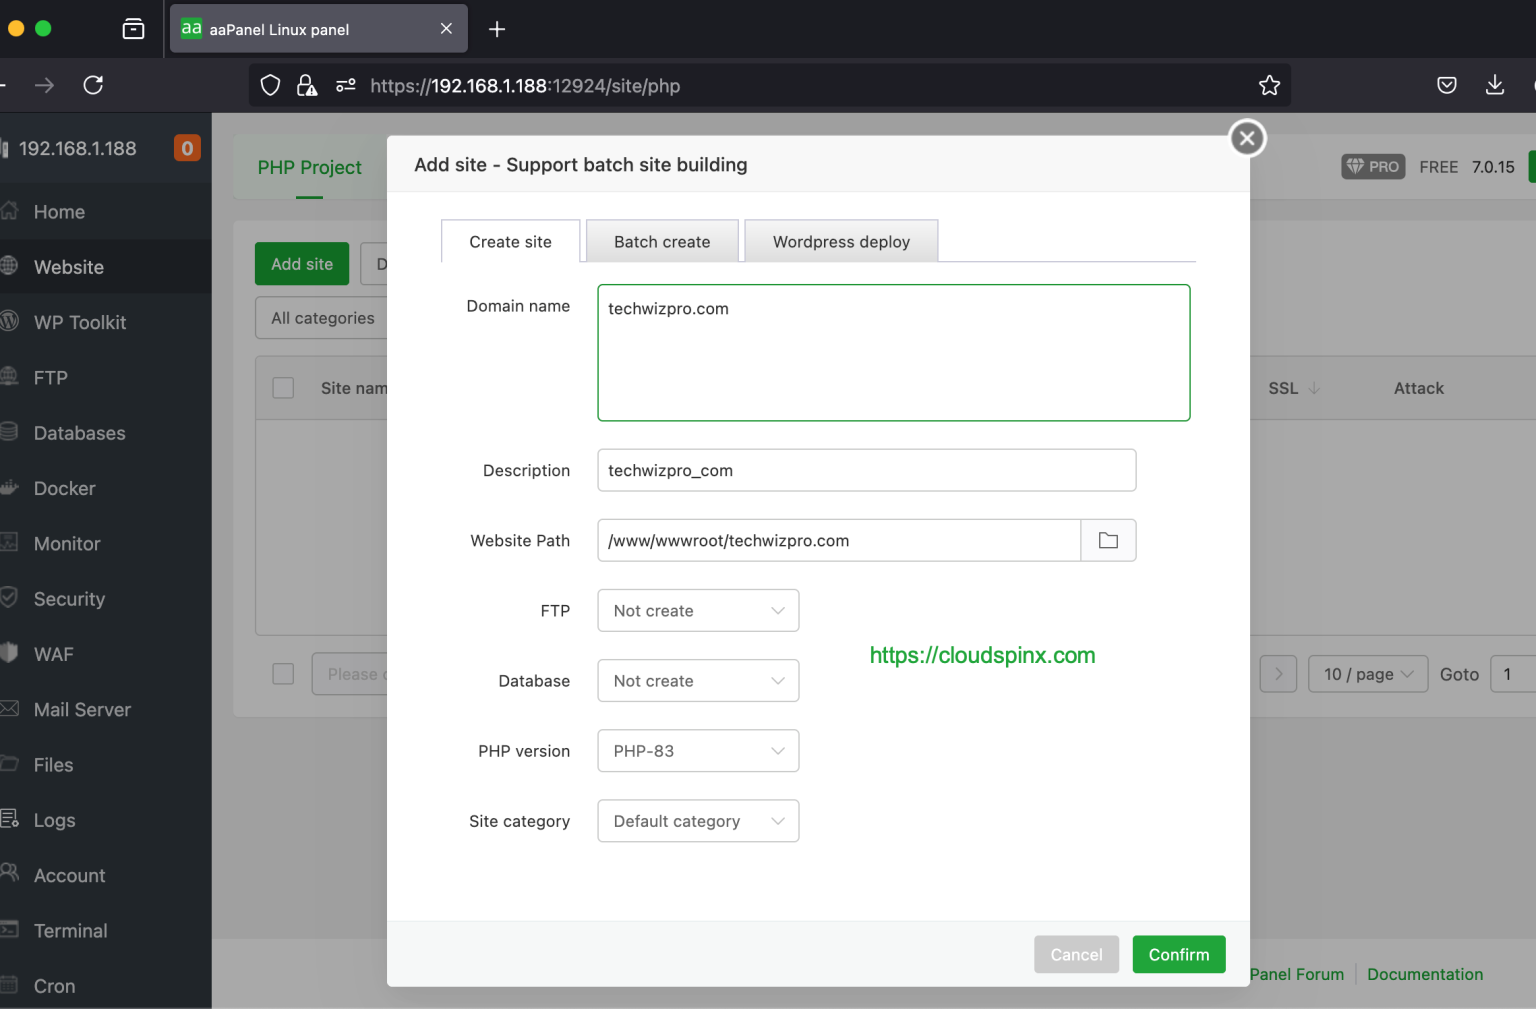Open the Site category Default category dropdown
Viewport: 1536px width, 1009px height.
point(698,821)
